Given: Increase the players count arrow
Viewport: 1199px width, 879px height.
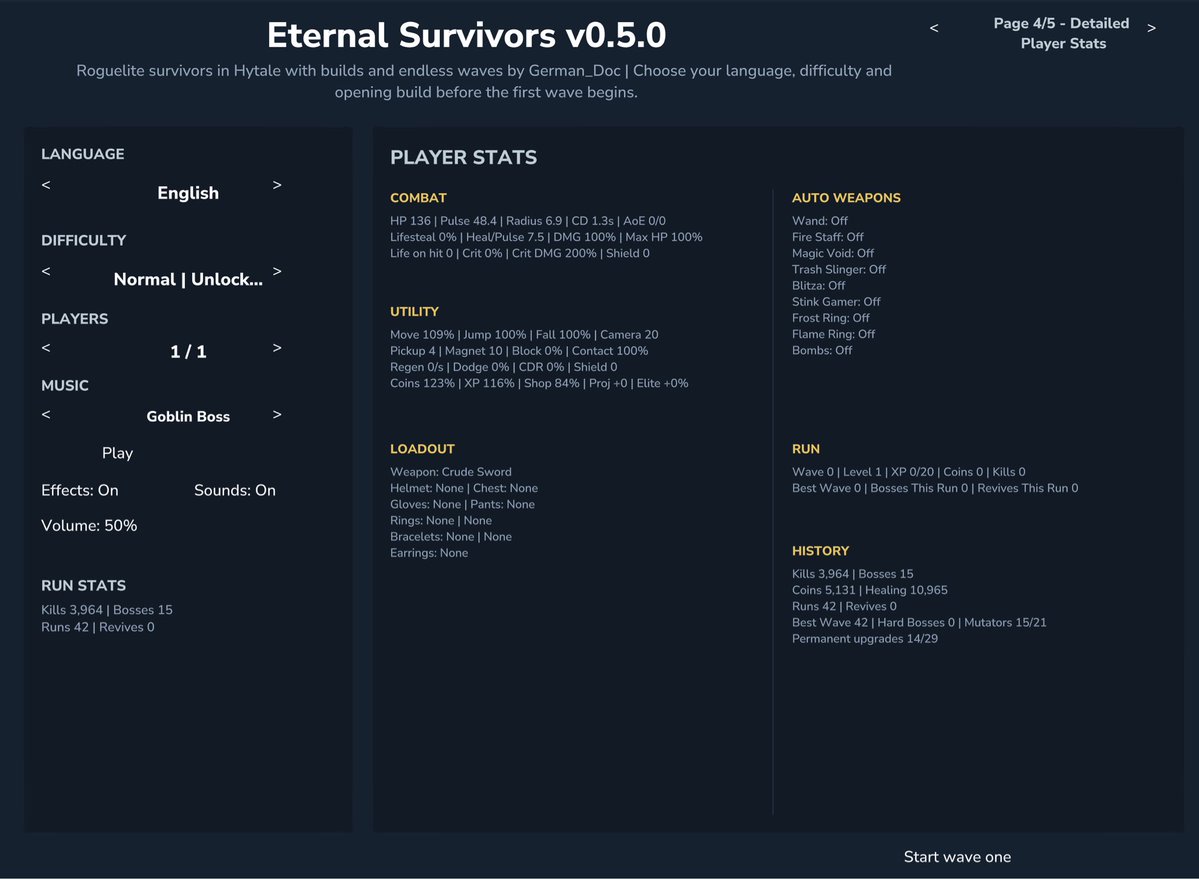Looking at the screenshot, I should point(277,348).
